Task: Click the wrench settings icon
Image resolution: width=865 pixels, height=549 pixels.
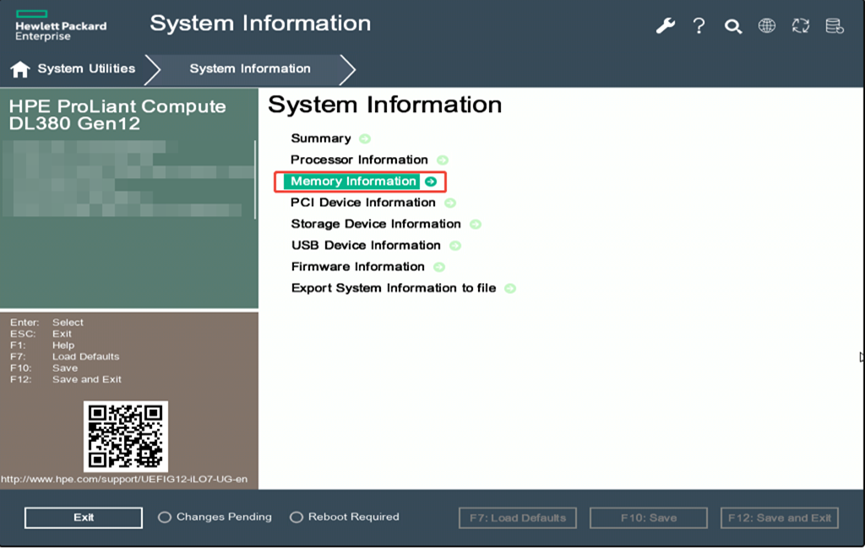Action: pyautogui.click(x=665, y=26)
